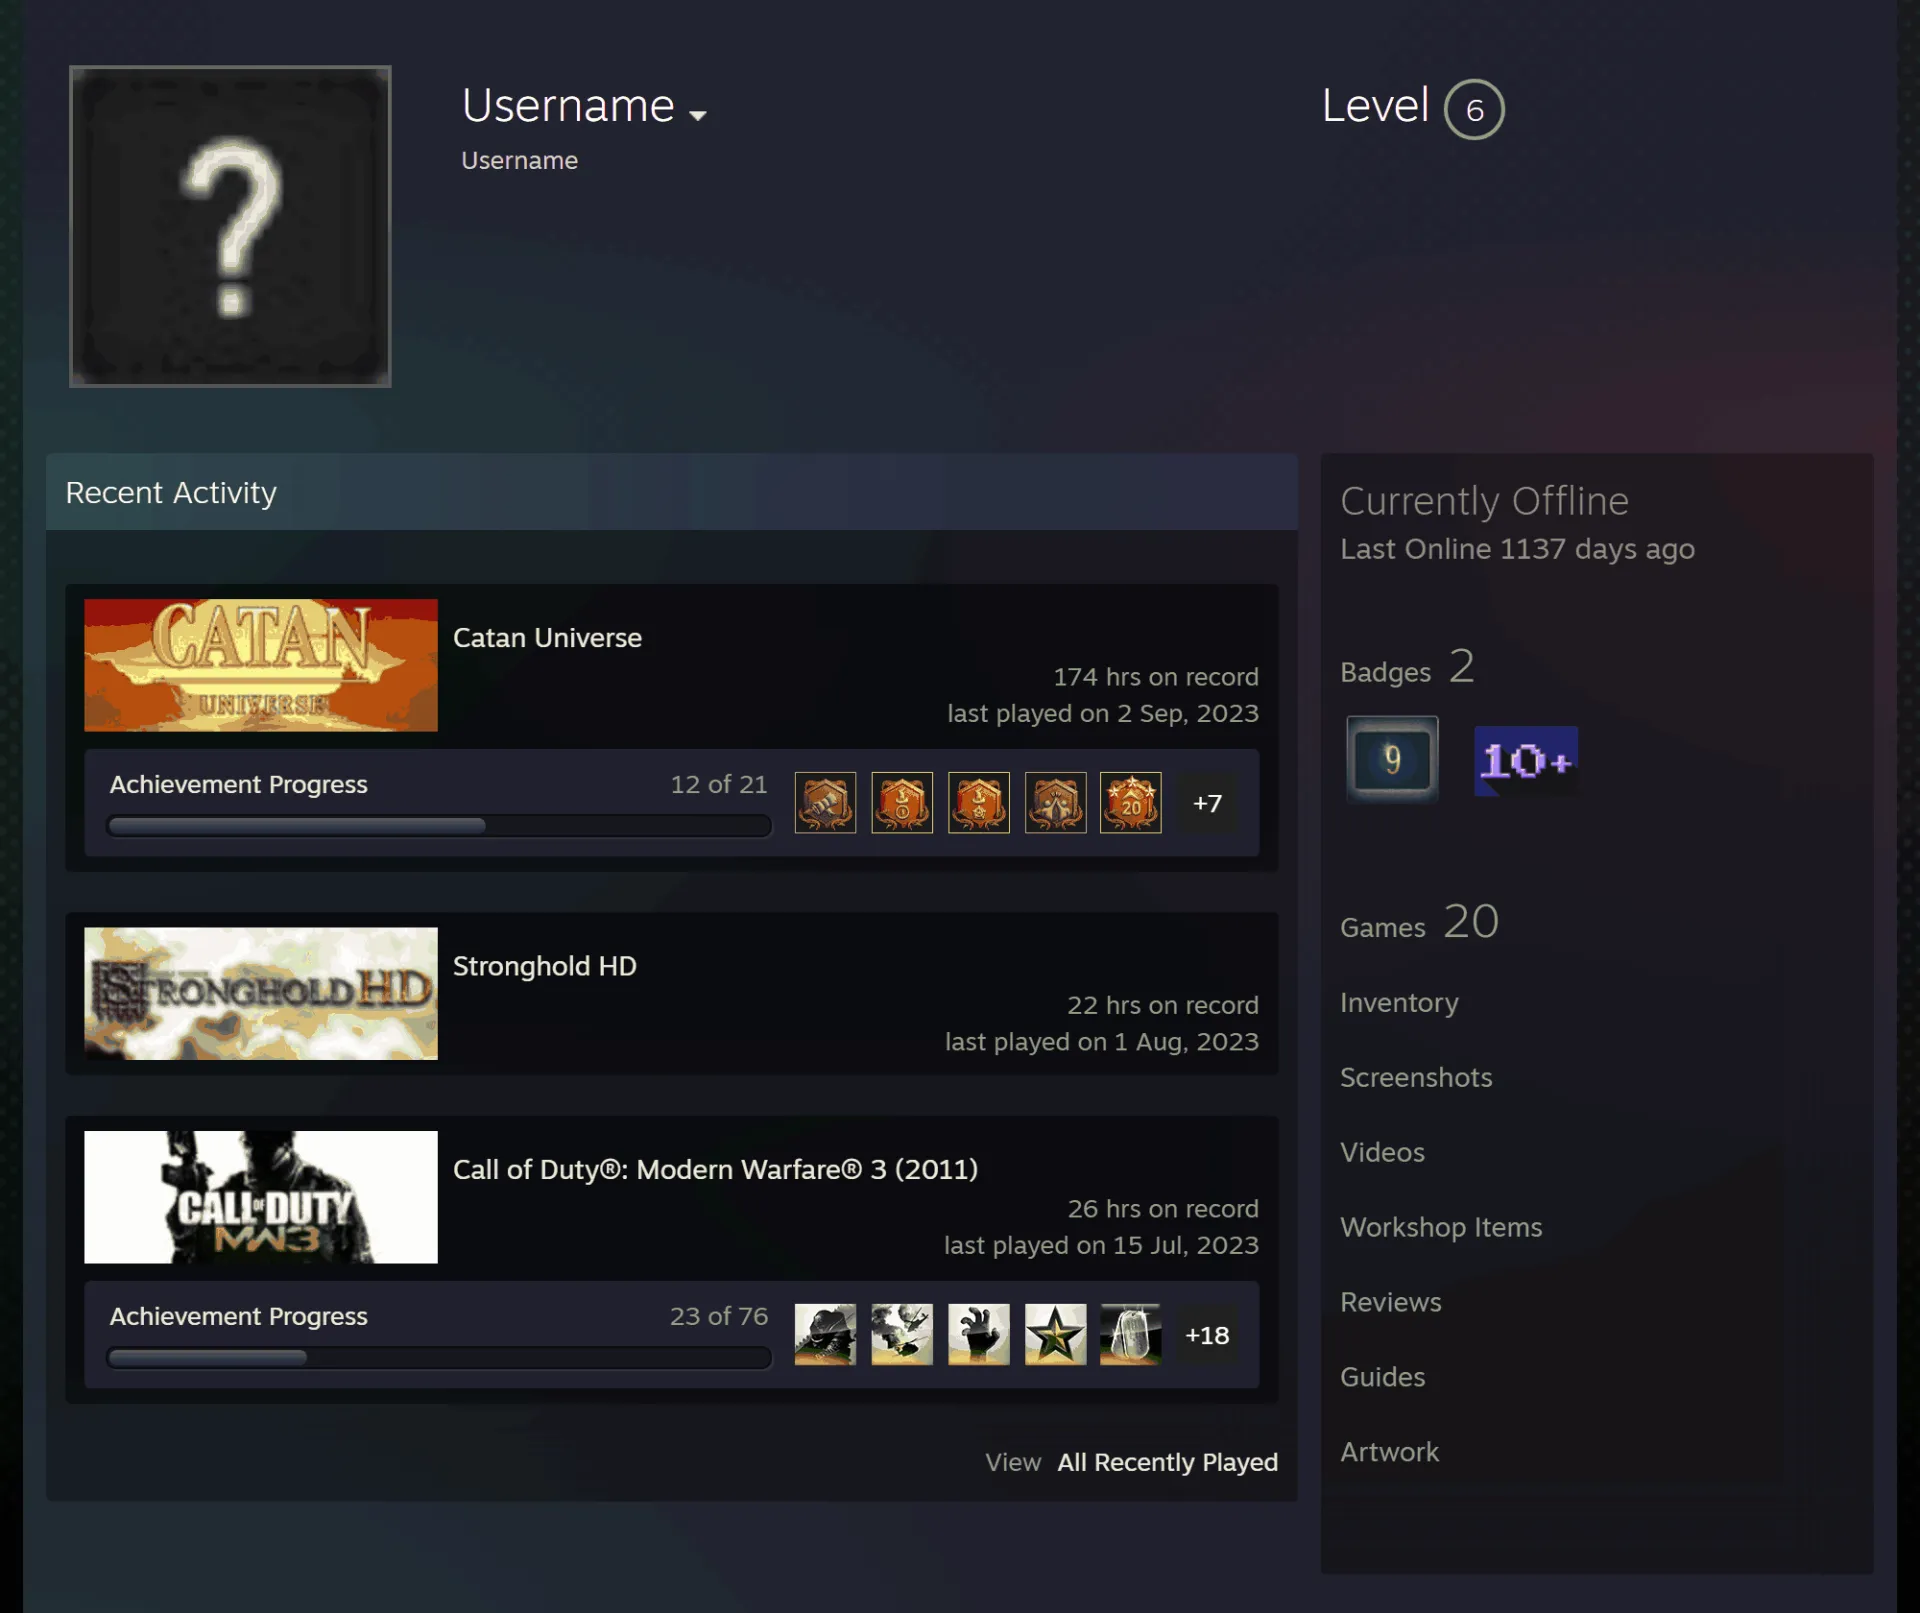Click Catan achievement icon showing 20
The height and width of the screenshot is (1613, 1920).
click(x=1131, y=802)
